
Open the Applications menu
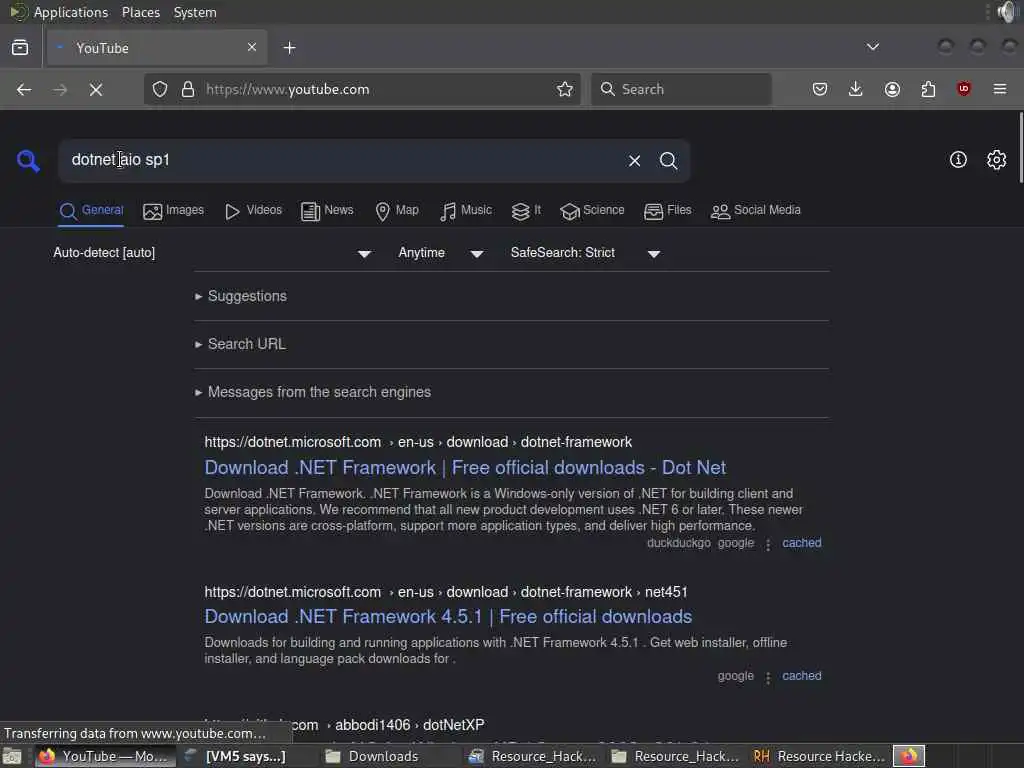click(71, 12)
